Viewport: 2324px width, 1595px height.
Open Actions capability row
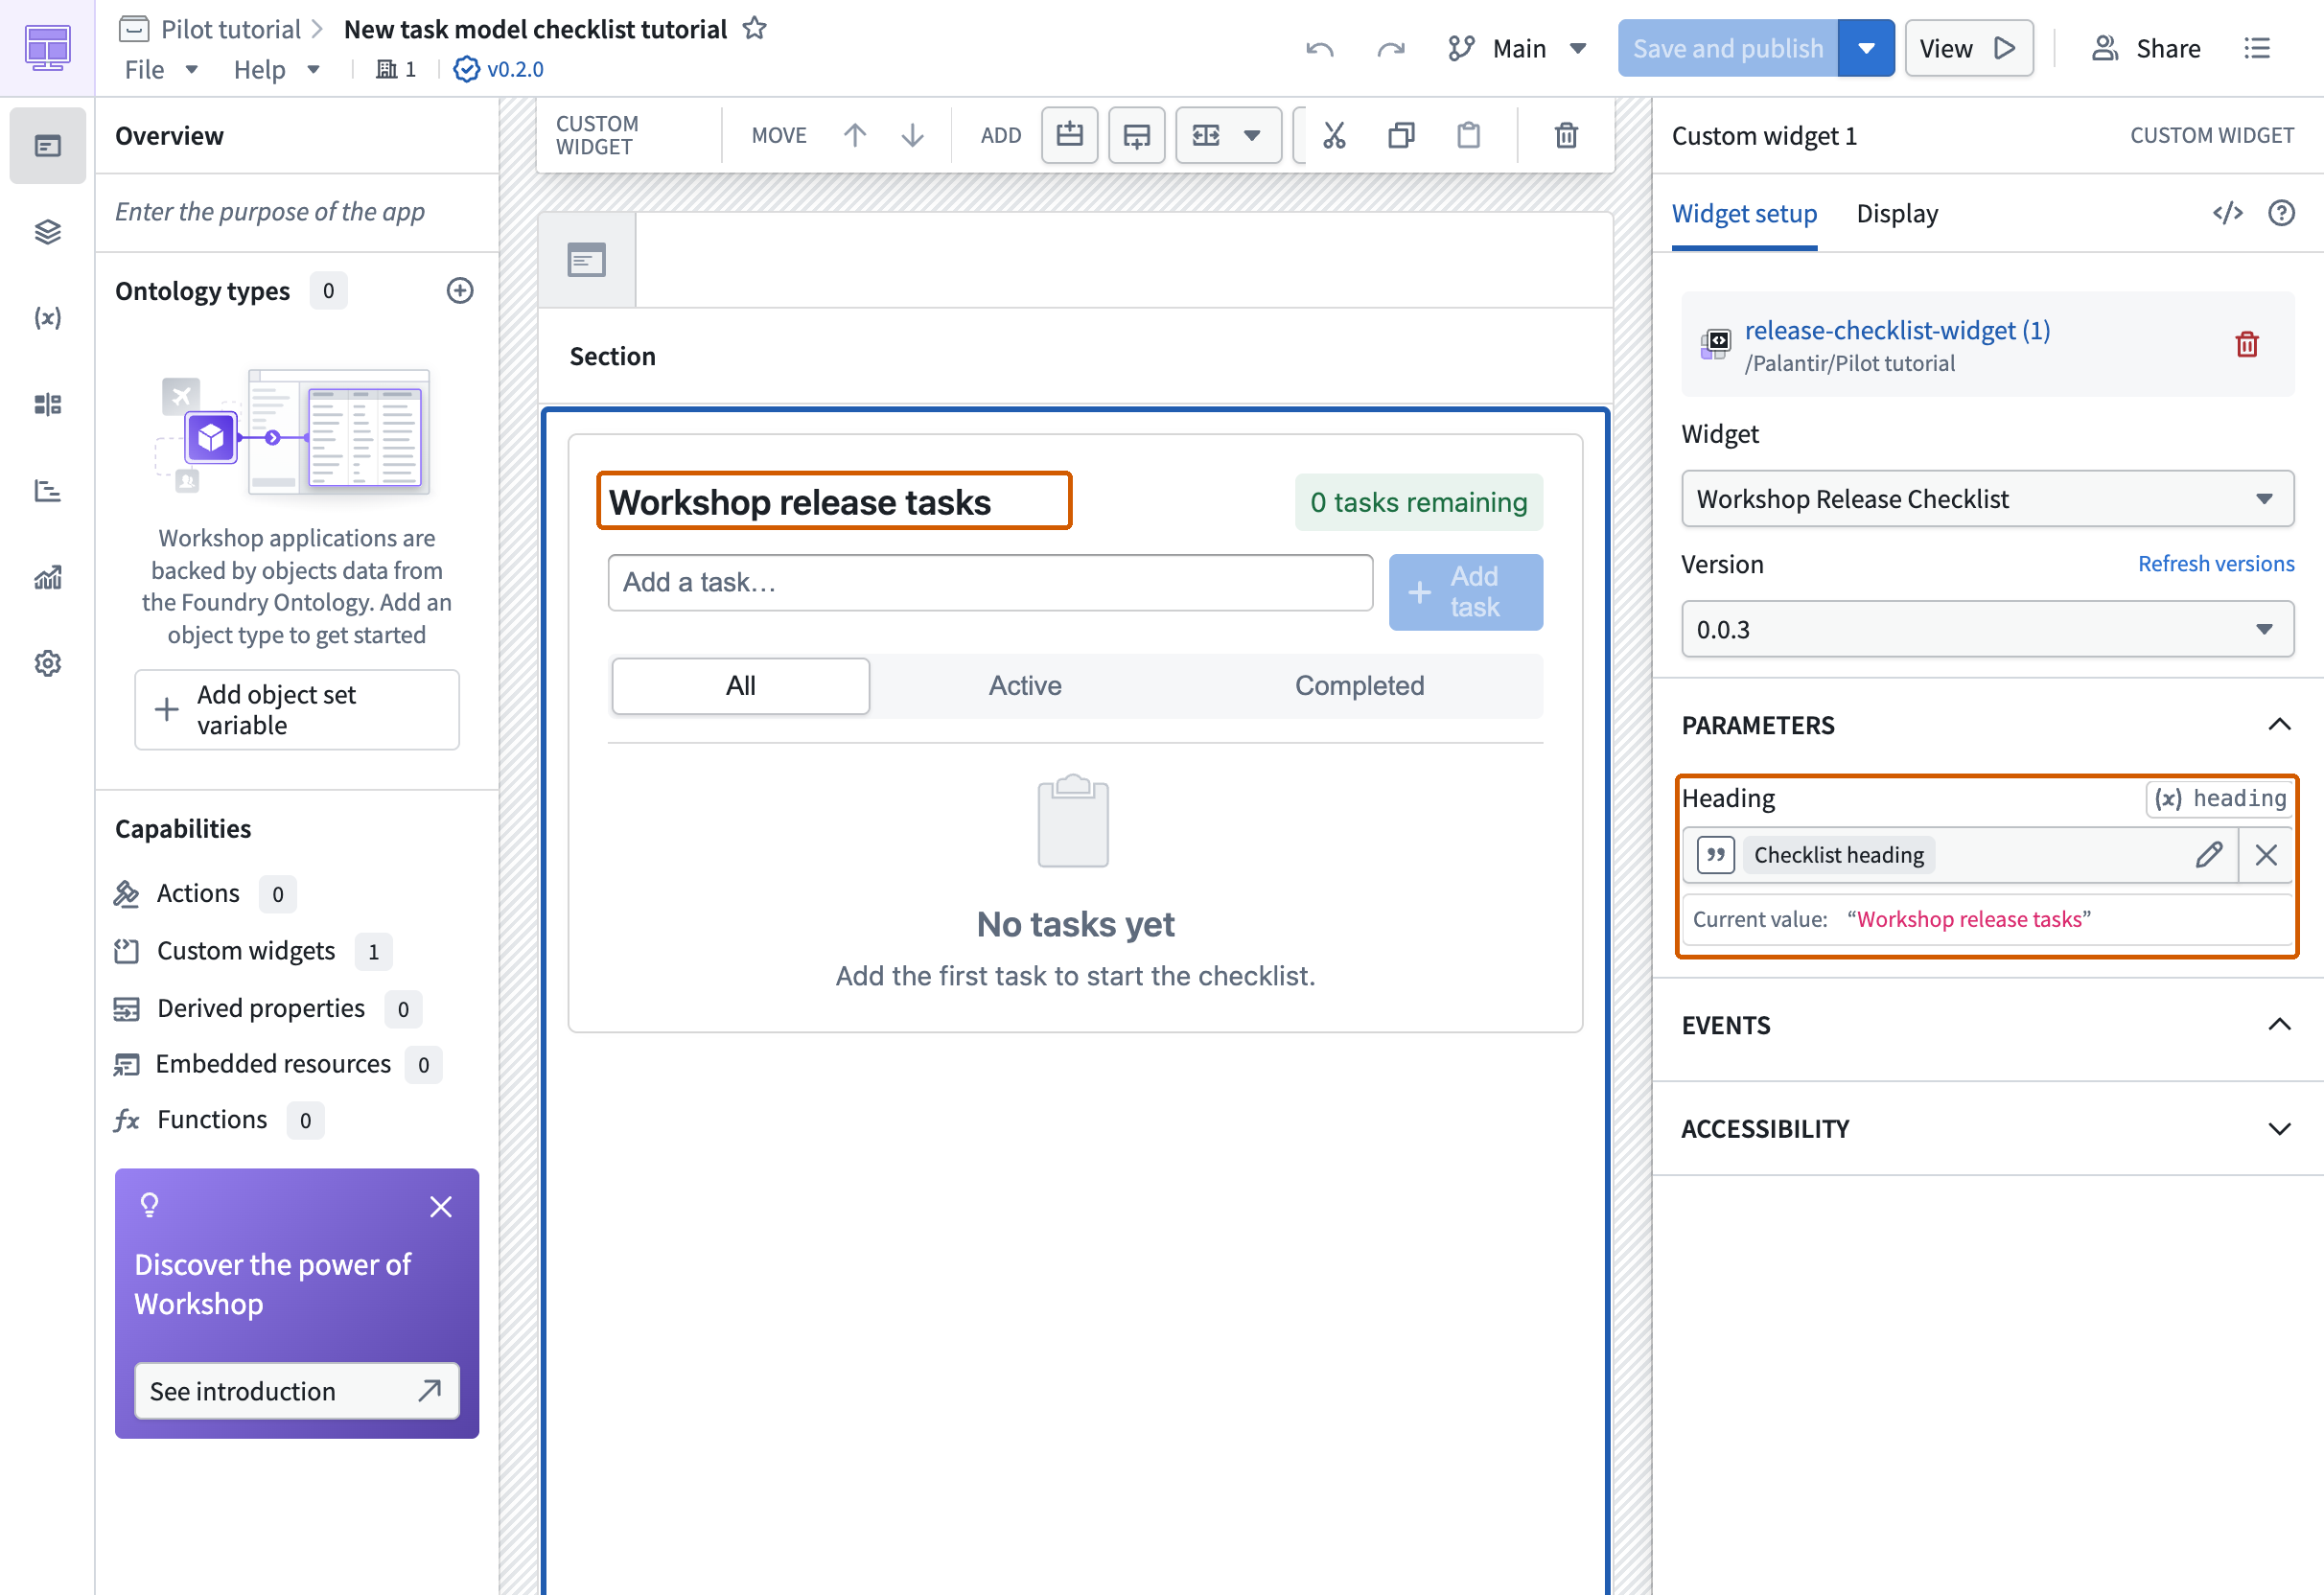point(205,894)
